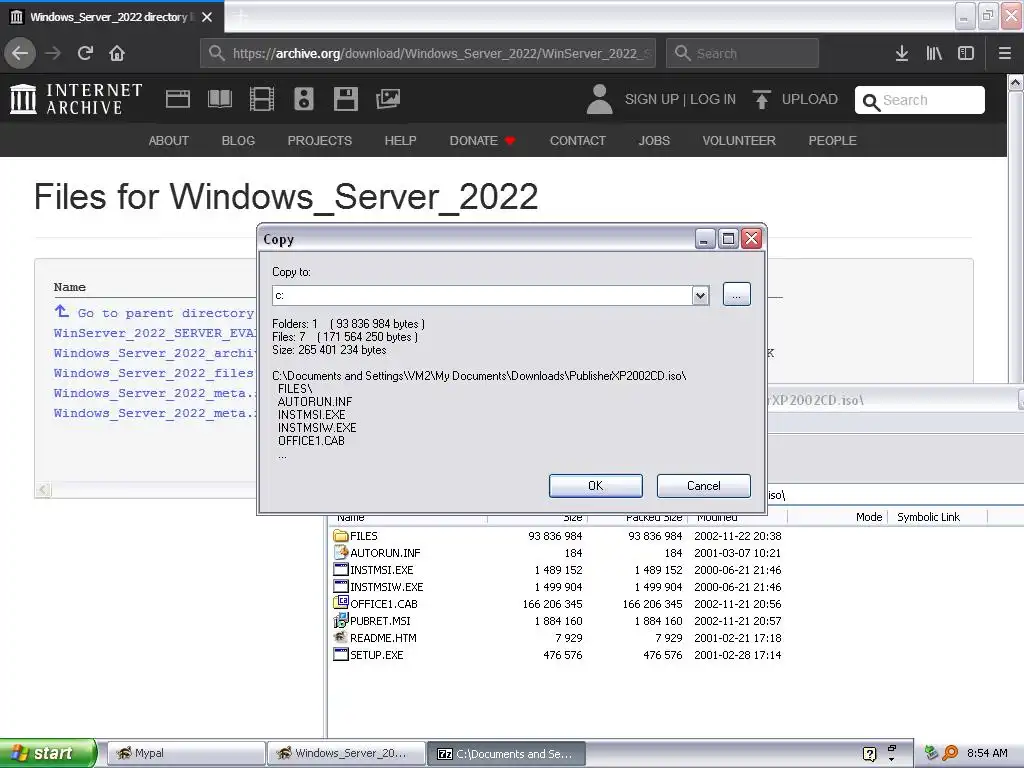Open WinServer_2022_SERVER_EVAL file link
The image size is (1024, 768).
point(155,333)
